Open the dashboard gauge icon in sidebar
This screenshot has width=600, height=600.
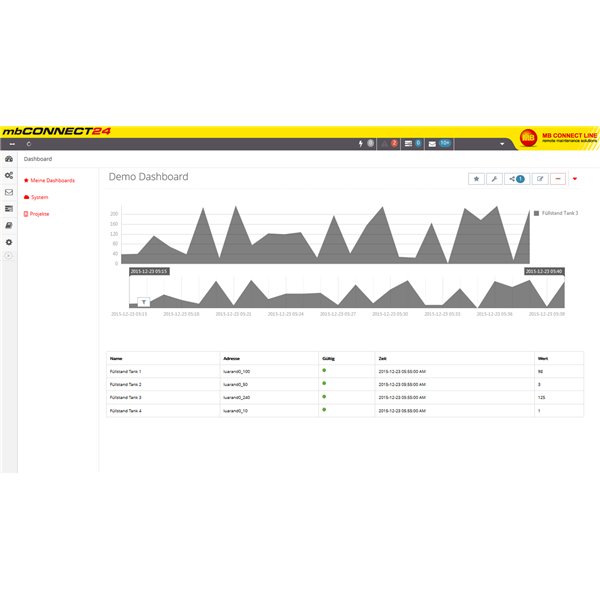[x=9, y=159]
